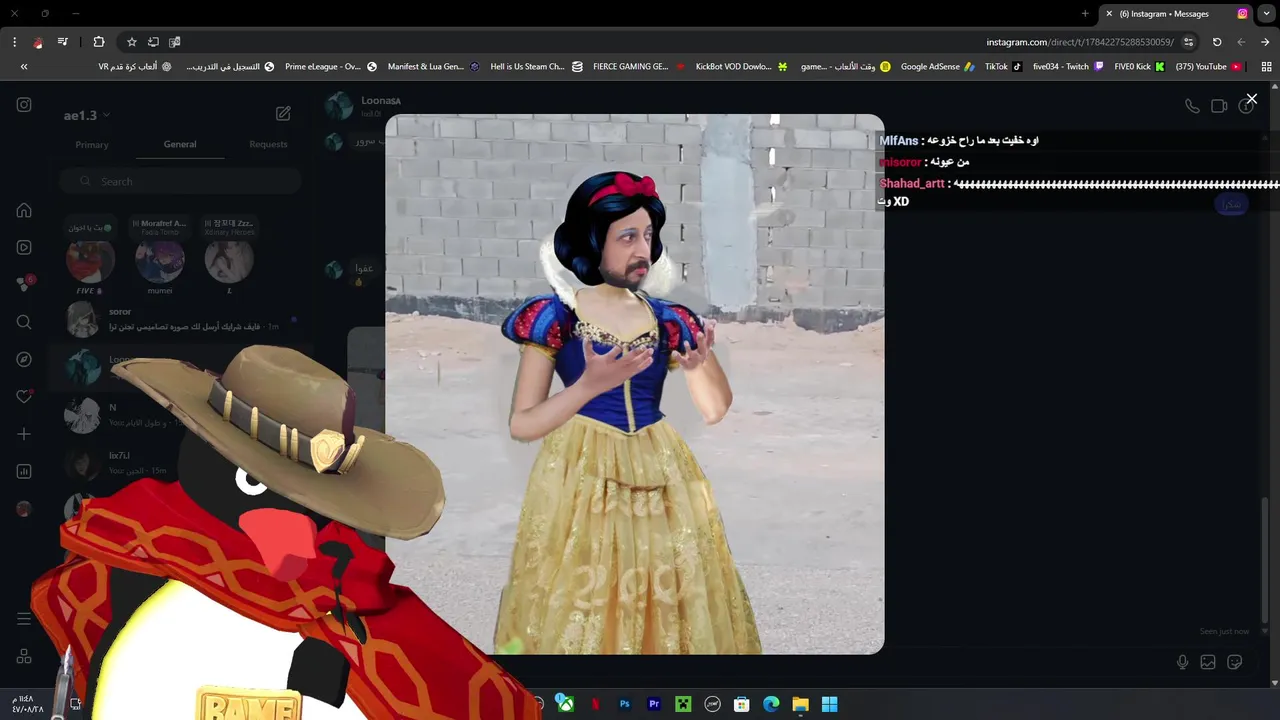Attach a photo using the image icon
This screenshot has width=1280, height=720.
tap(1208, 662)
